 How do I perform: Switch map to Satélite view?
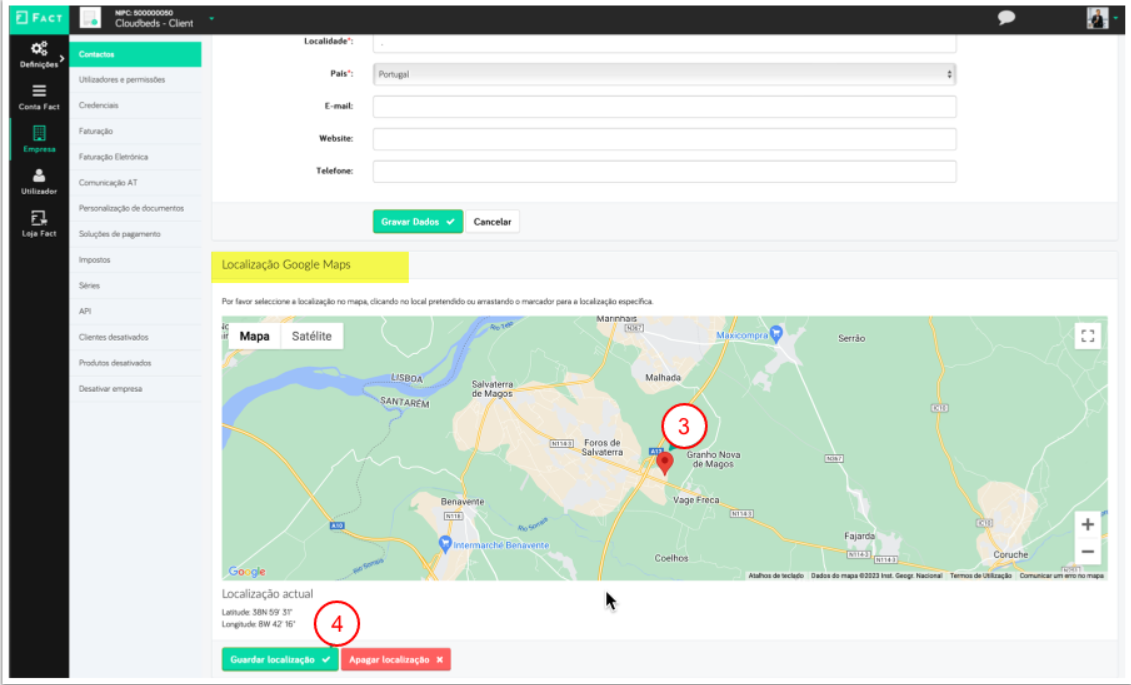click(x=311, y=336)
